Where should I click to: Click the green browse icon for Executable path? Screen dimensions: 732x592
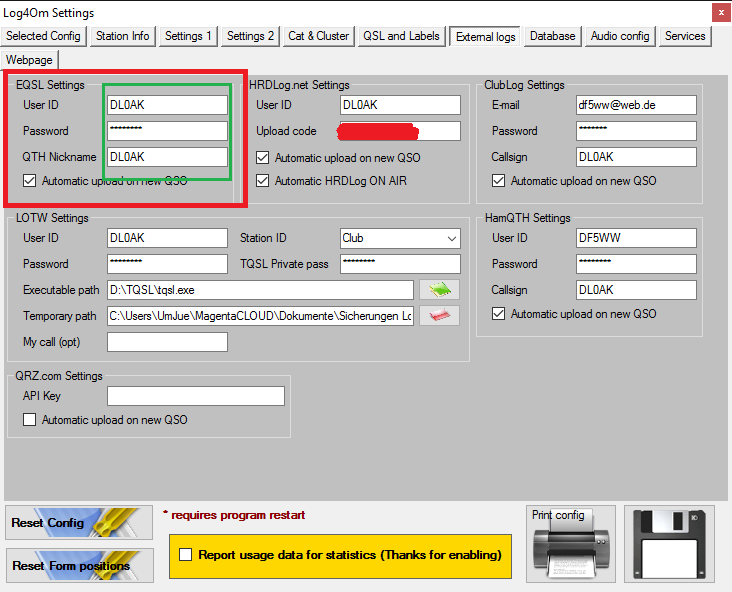[439, 290]
